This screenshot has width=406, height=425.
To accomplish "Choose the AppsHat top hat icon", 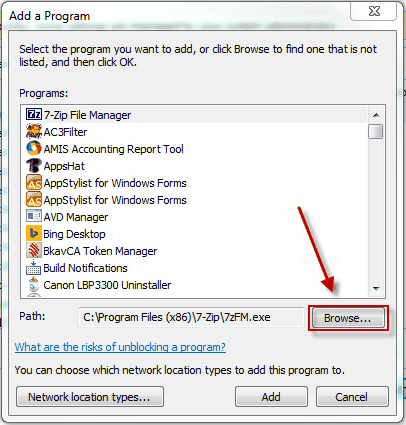I will point(34,166).
